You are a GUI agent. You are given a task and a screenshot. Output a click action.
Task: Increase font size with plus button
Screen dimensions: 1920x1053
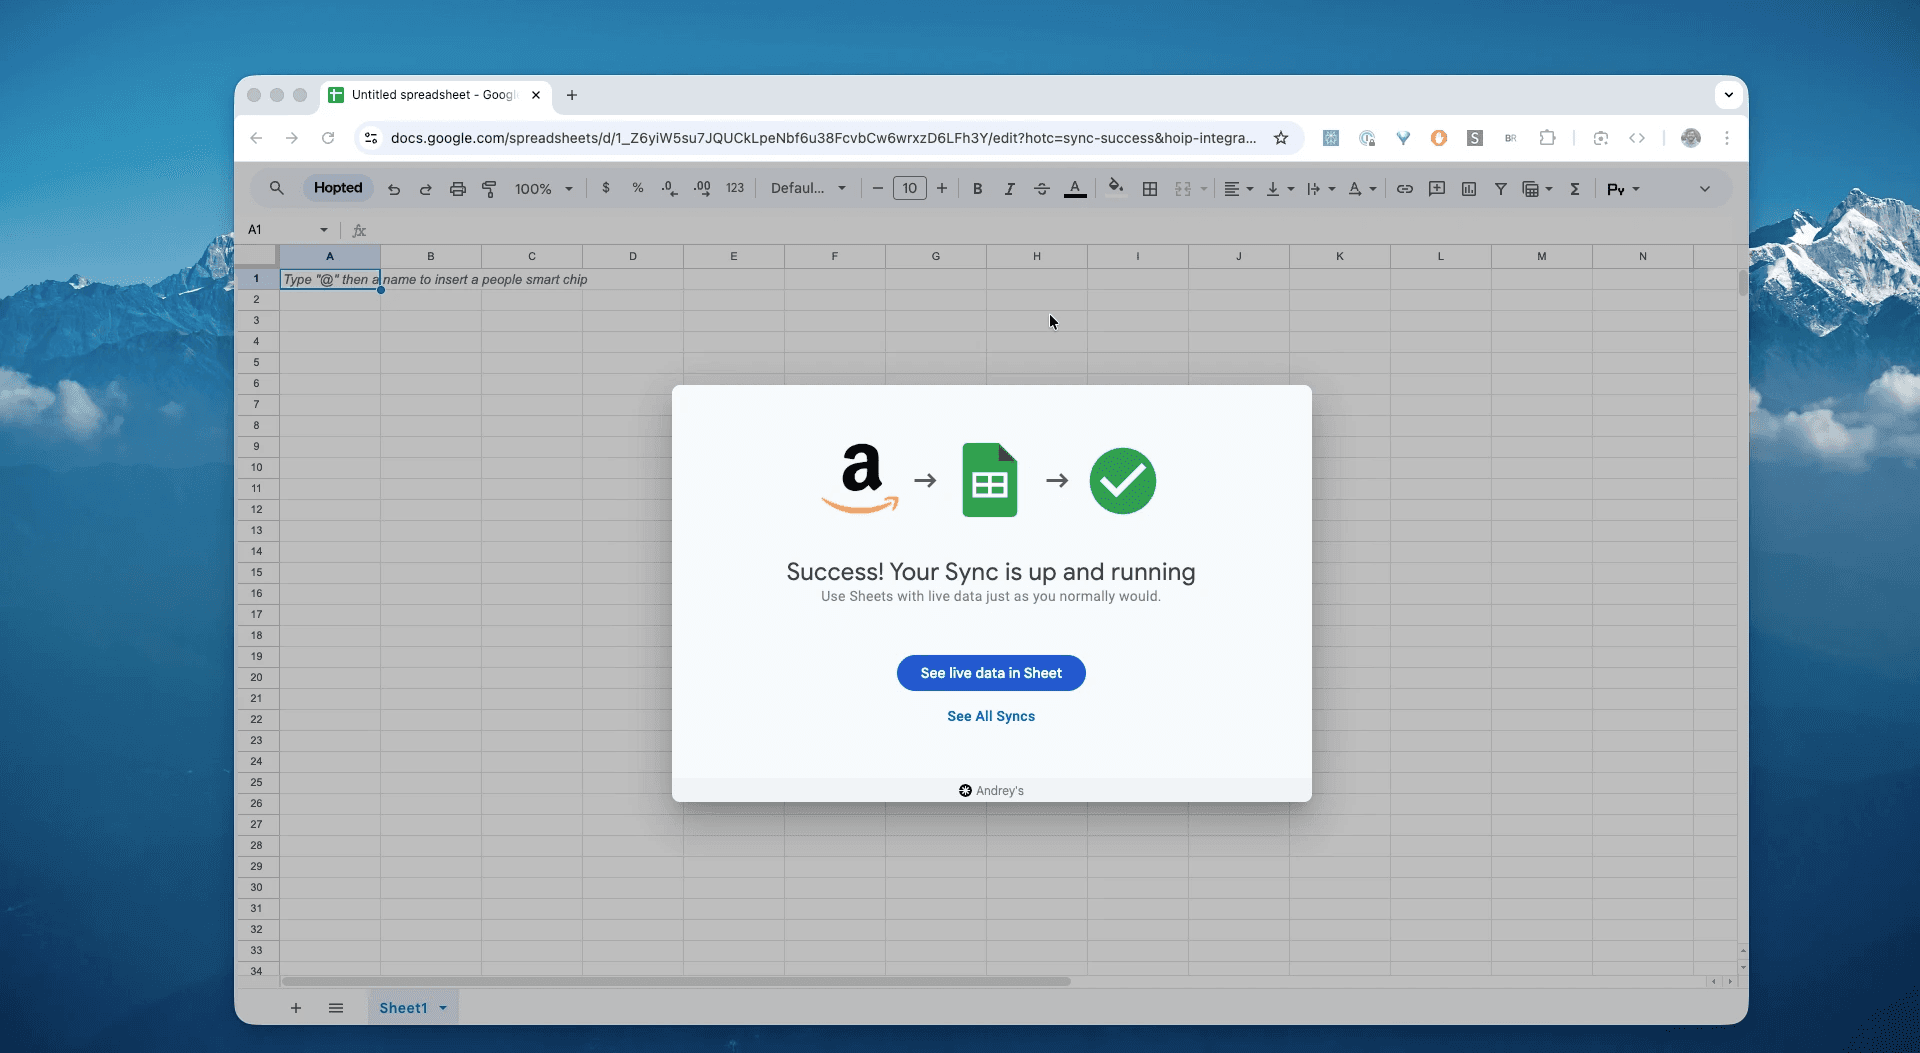tap(942, 188)
